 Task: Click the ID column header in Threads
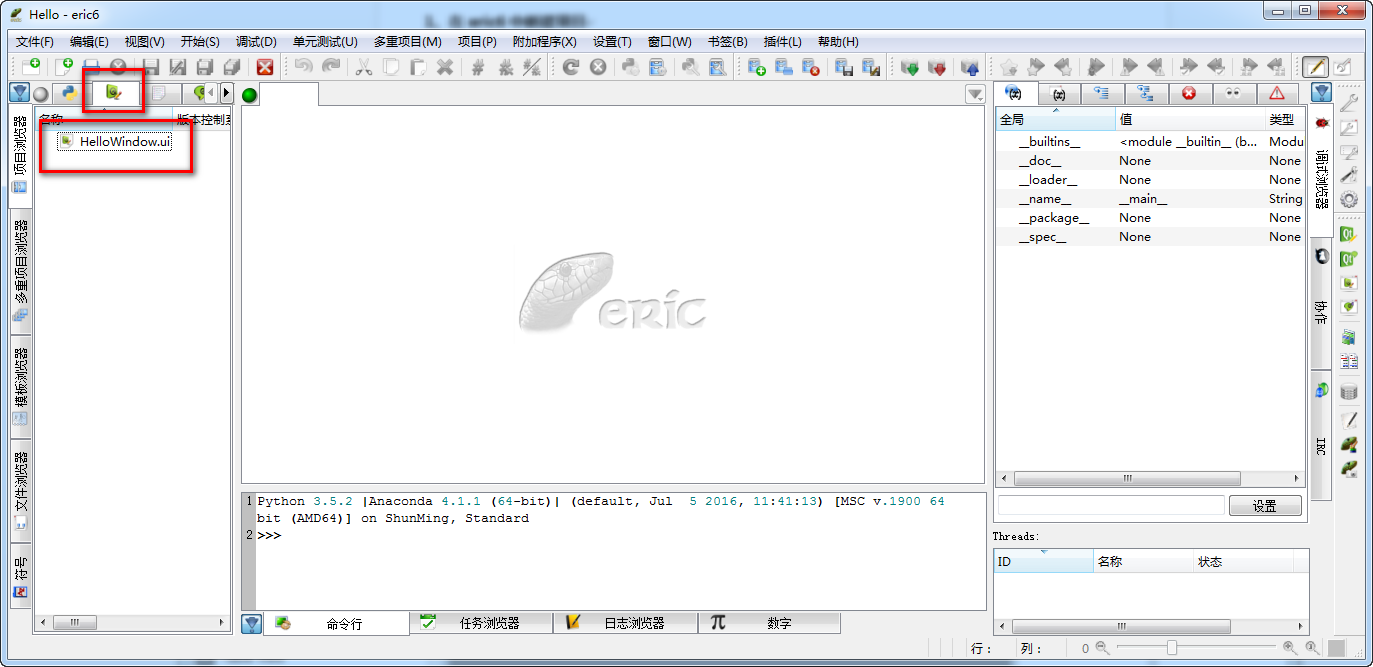coord(1043,562)
